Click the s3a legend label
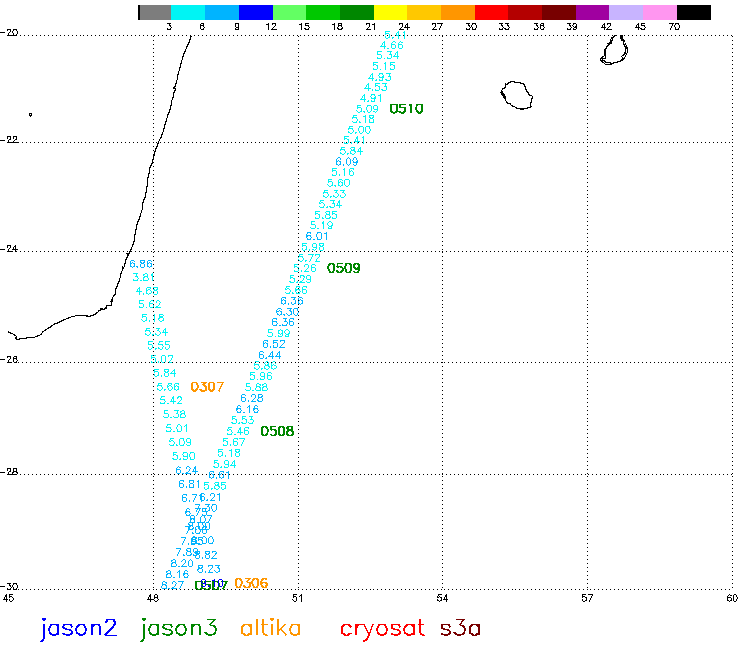The width and height of the screenshot is (740, 650). pyautogui.click(x=460, y=628)
